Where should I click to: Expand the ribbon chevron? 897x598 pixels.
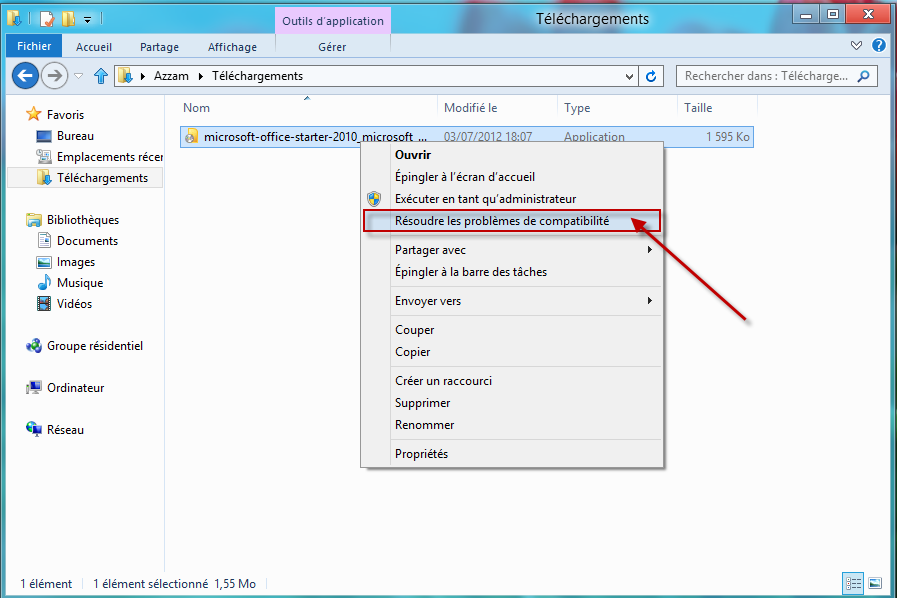pyautogui.click(x=857, y=46)
